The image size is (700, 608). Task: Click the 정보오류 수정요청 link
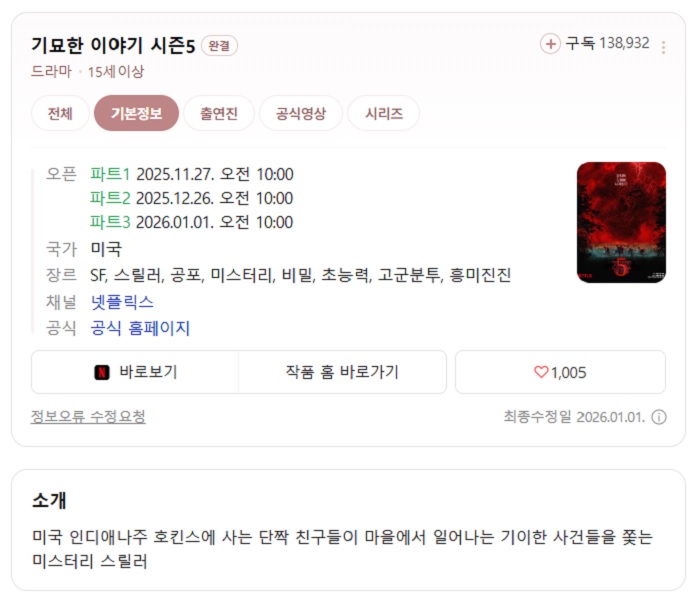pos(88,416)
